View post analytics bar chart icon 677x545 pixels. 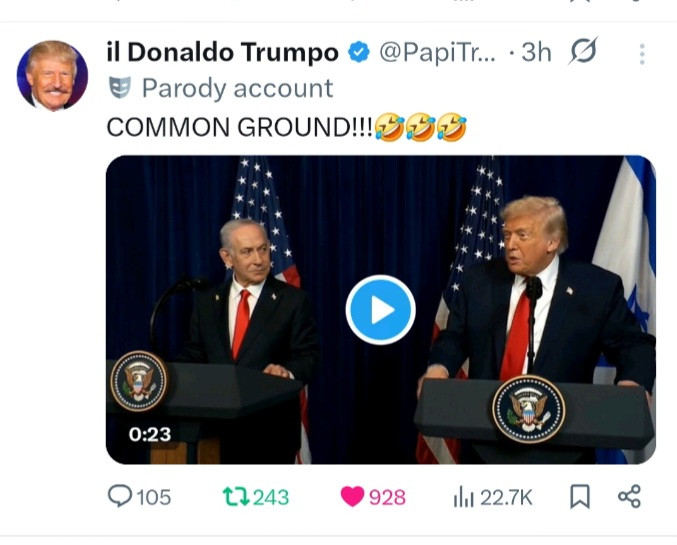pos(463,497)
